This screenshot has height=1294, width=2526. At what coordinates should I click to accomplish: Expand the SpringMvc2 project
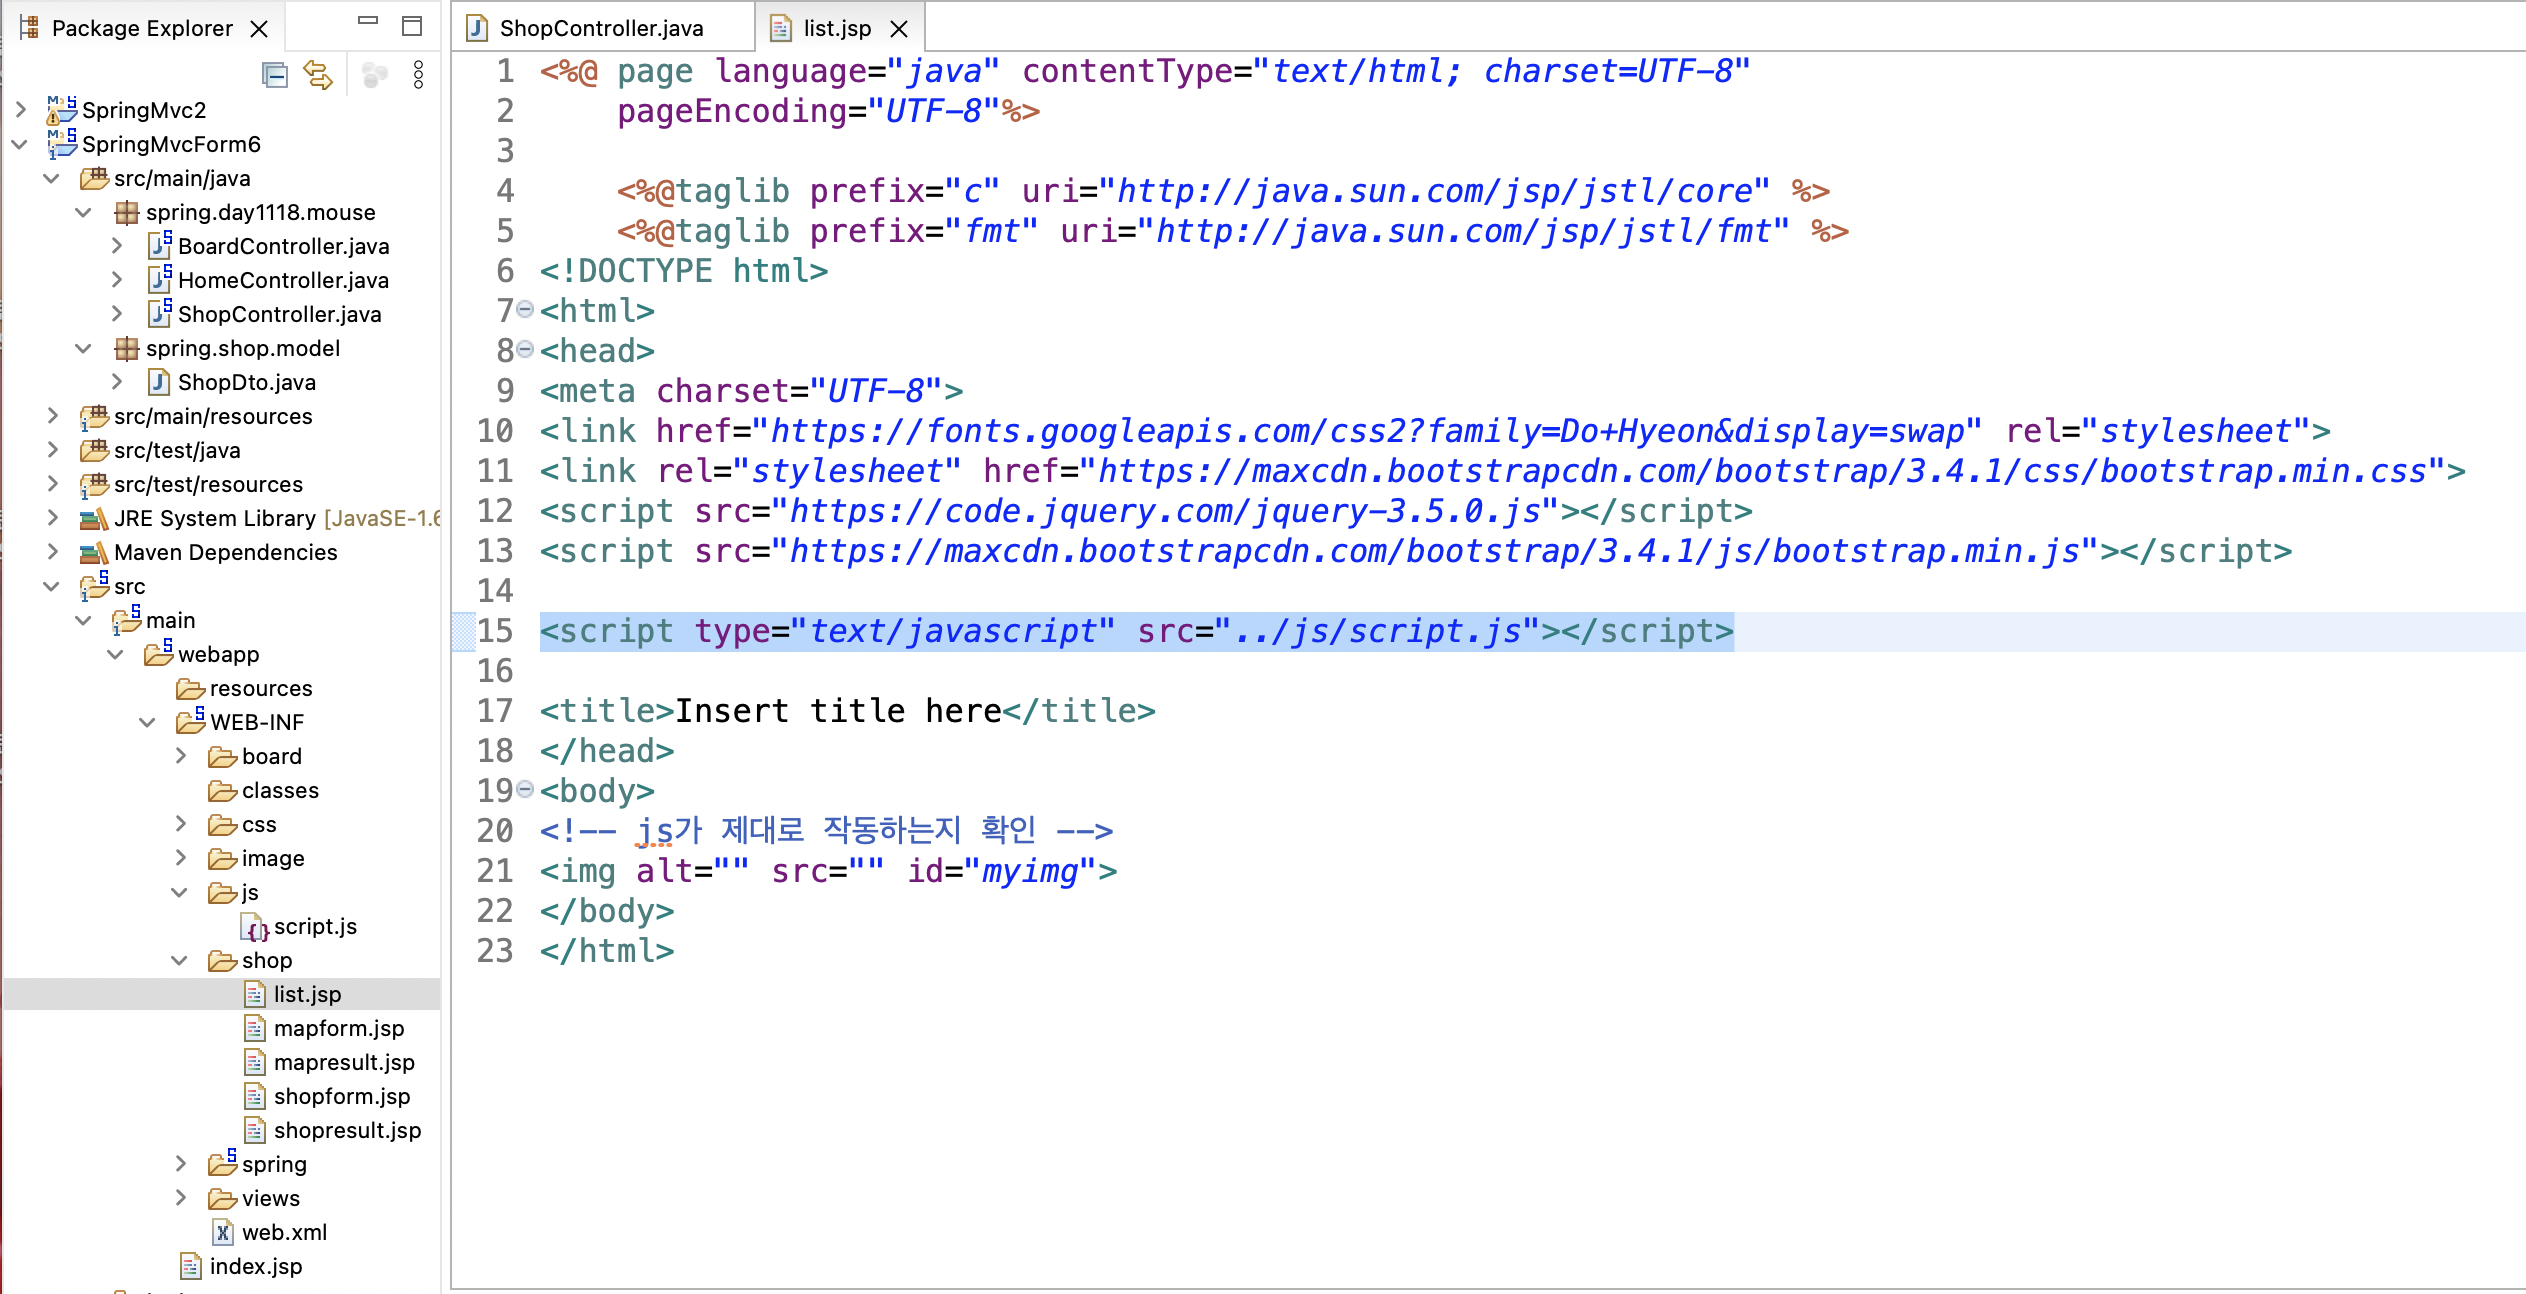pyautogui.click(x=20, y=110)
